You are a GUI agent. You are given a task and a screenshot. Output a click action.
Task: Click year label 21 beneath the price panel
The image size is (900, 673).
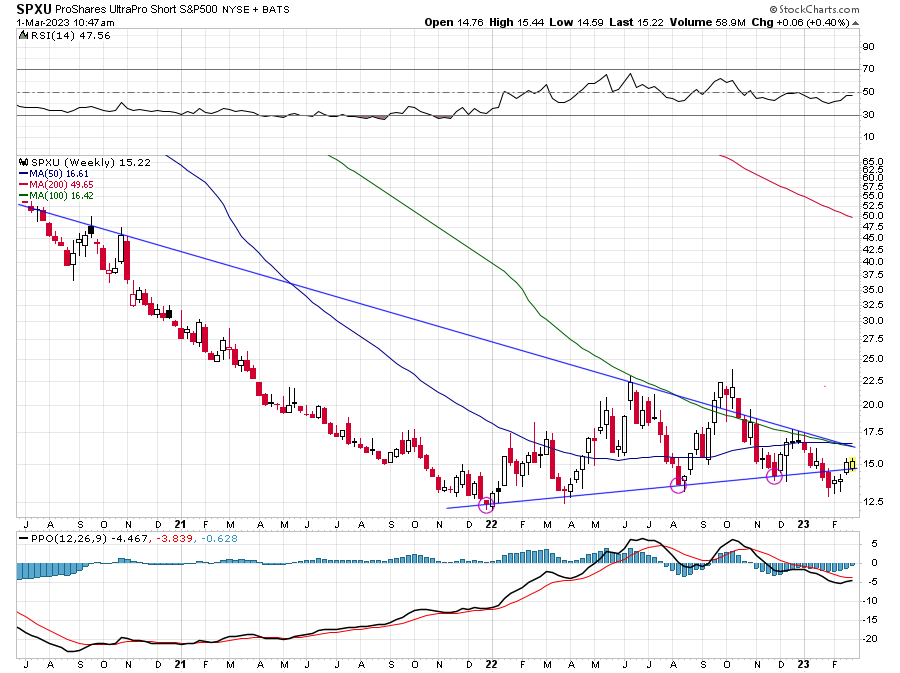click(180, 524)
